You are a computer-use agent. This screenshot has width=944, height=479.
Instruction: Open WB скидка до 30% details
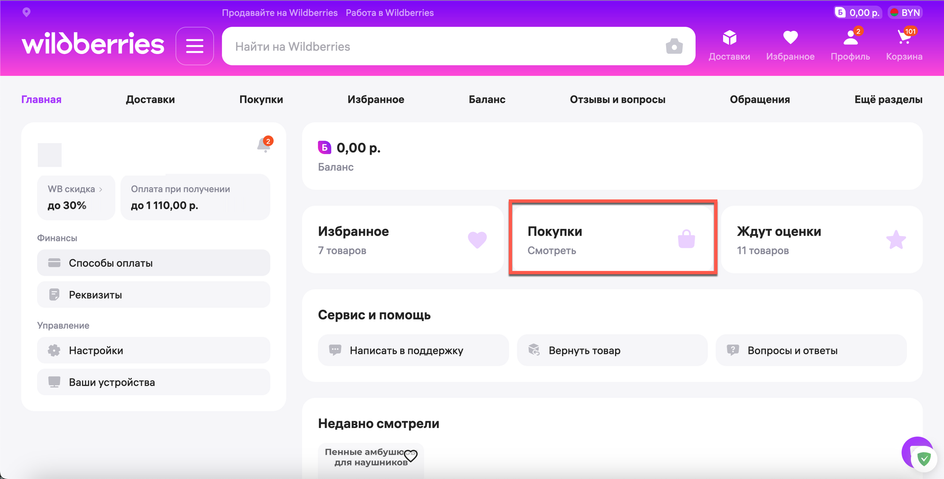point(76,197)
